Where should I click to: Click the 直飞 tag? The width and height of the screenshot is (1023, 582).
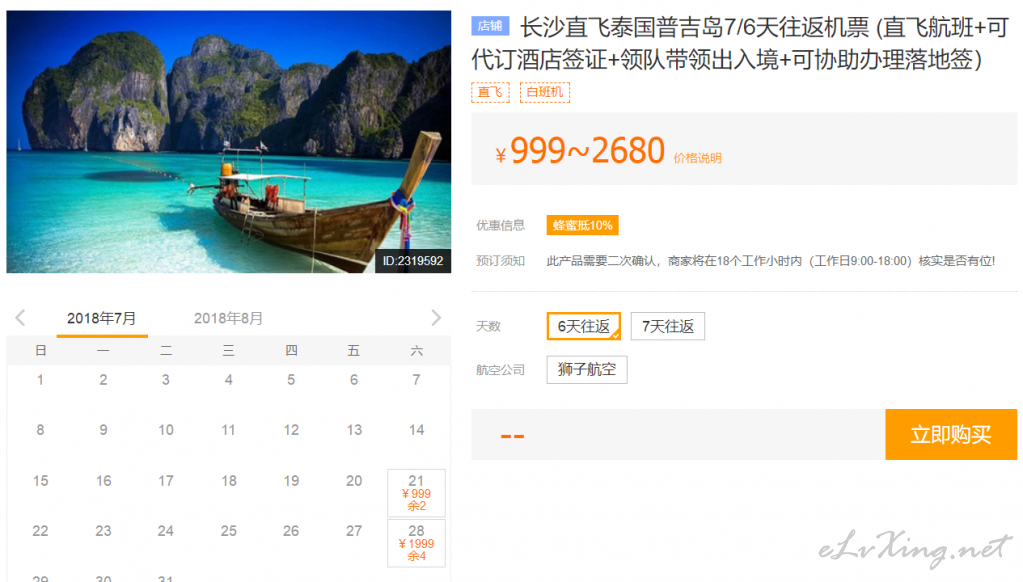490,92
